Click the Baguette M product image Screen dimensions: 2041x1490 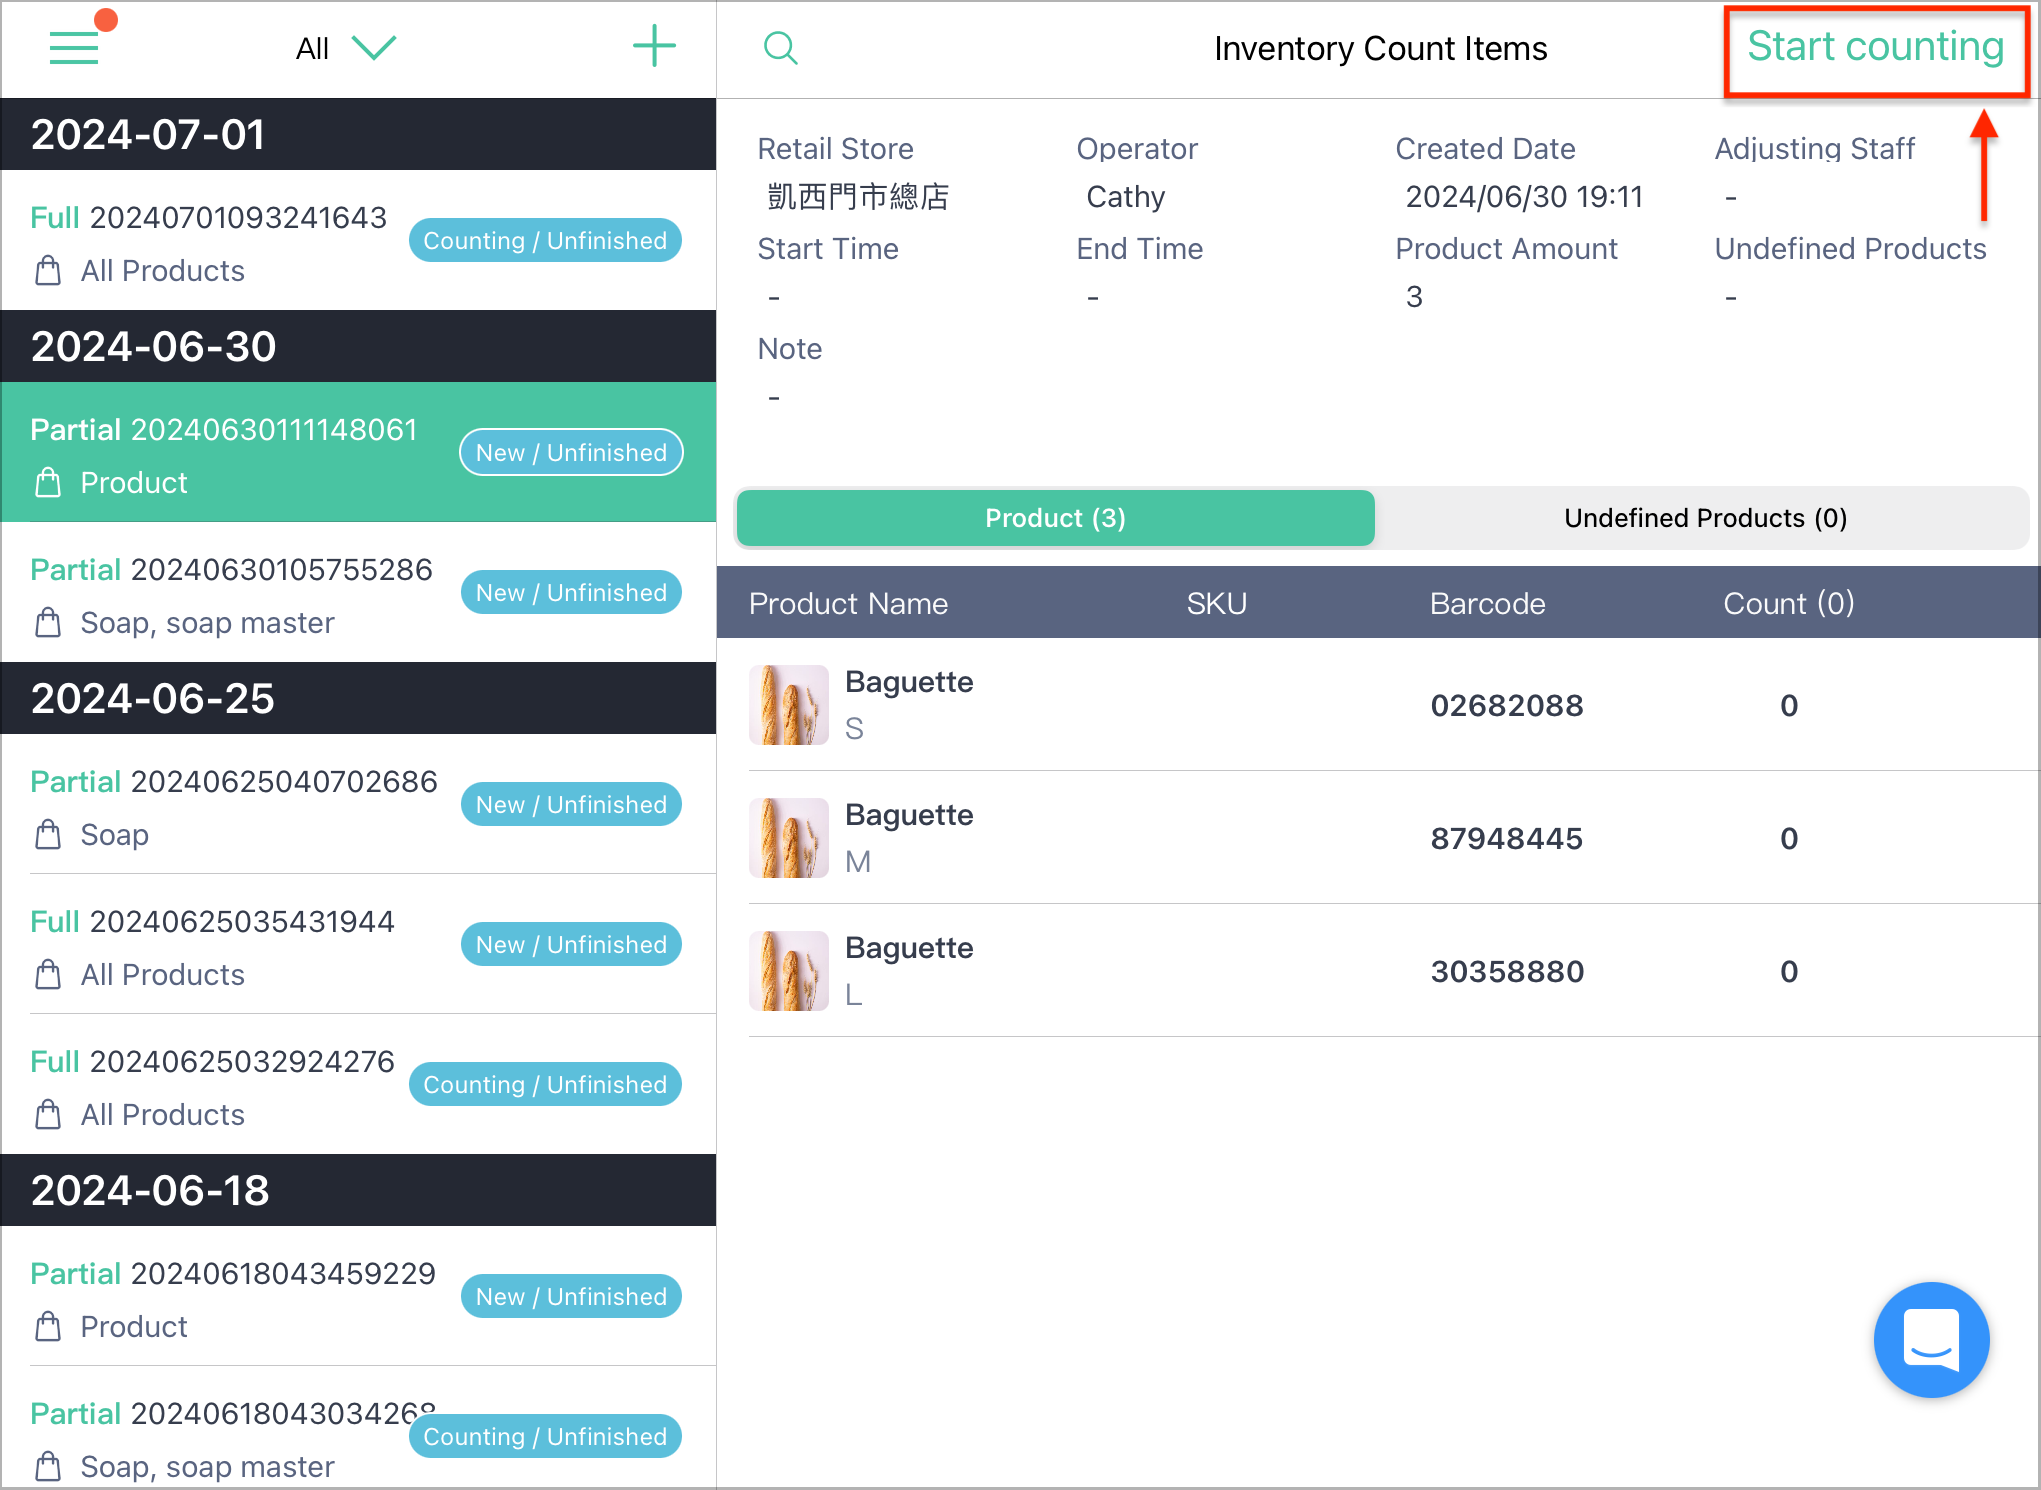pyautogui.click(x=789, y=838)
